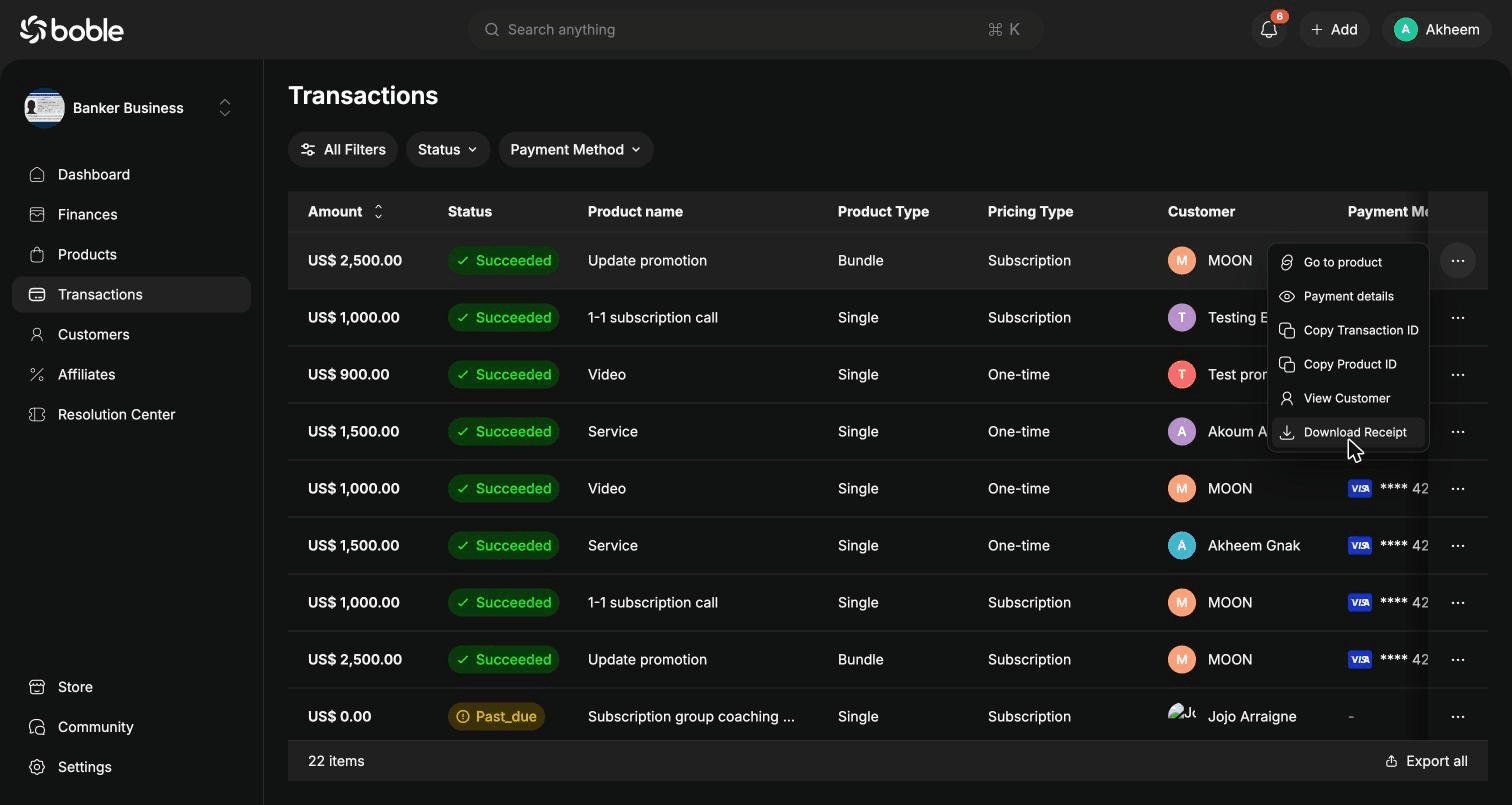Open more options for Akoum Service row
Screen dimensions: 1512x805
[x=1458, y=432]
